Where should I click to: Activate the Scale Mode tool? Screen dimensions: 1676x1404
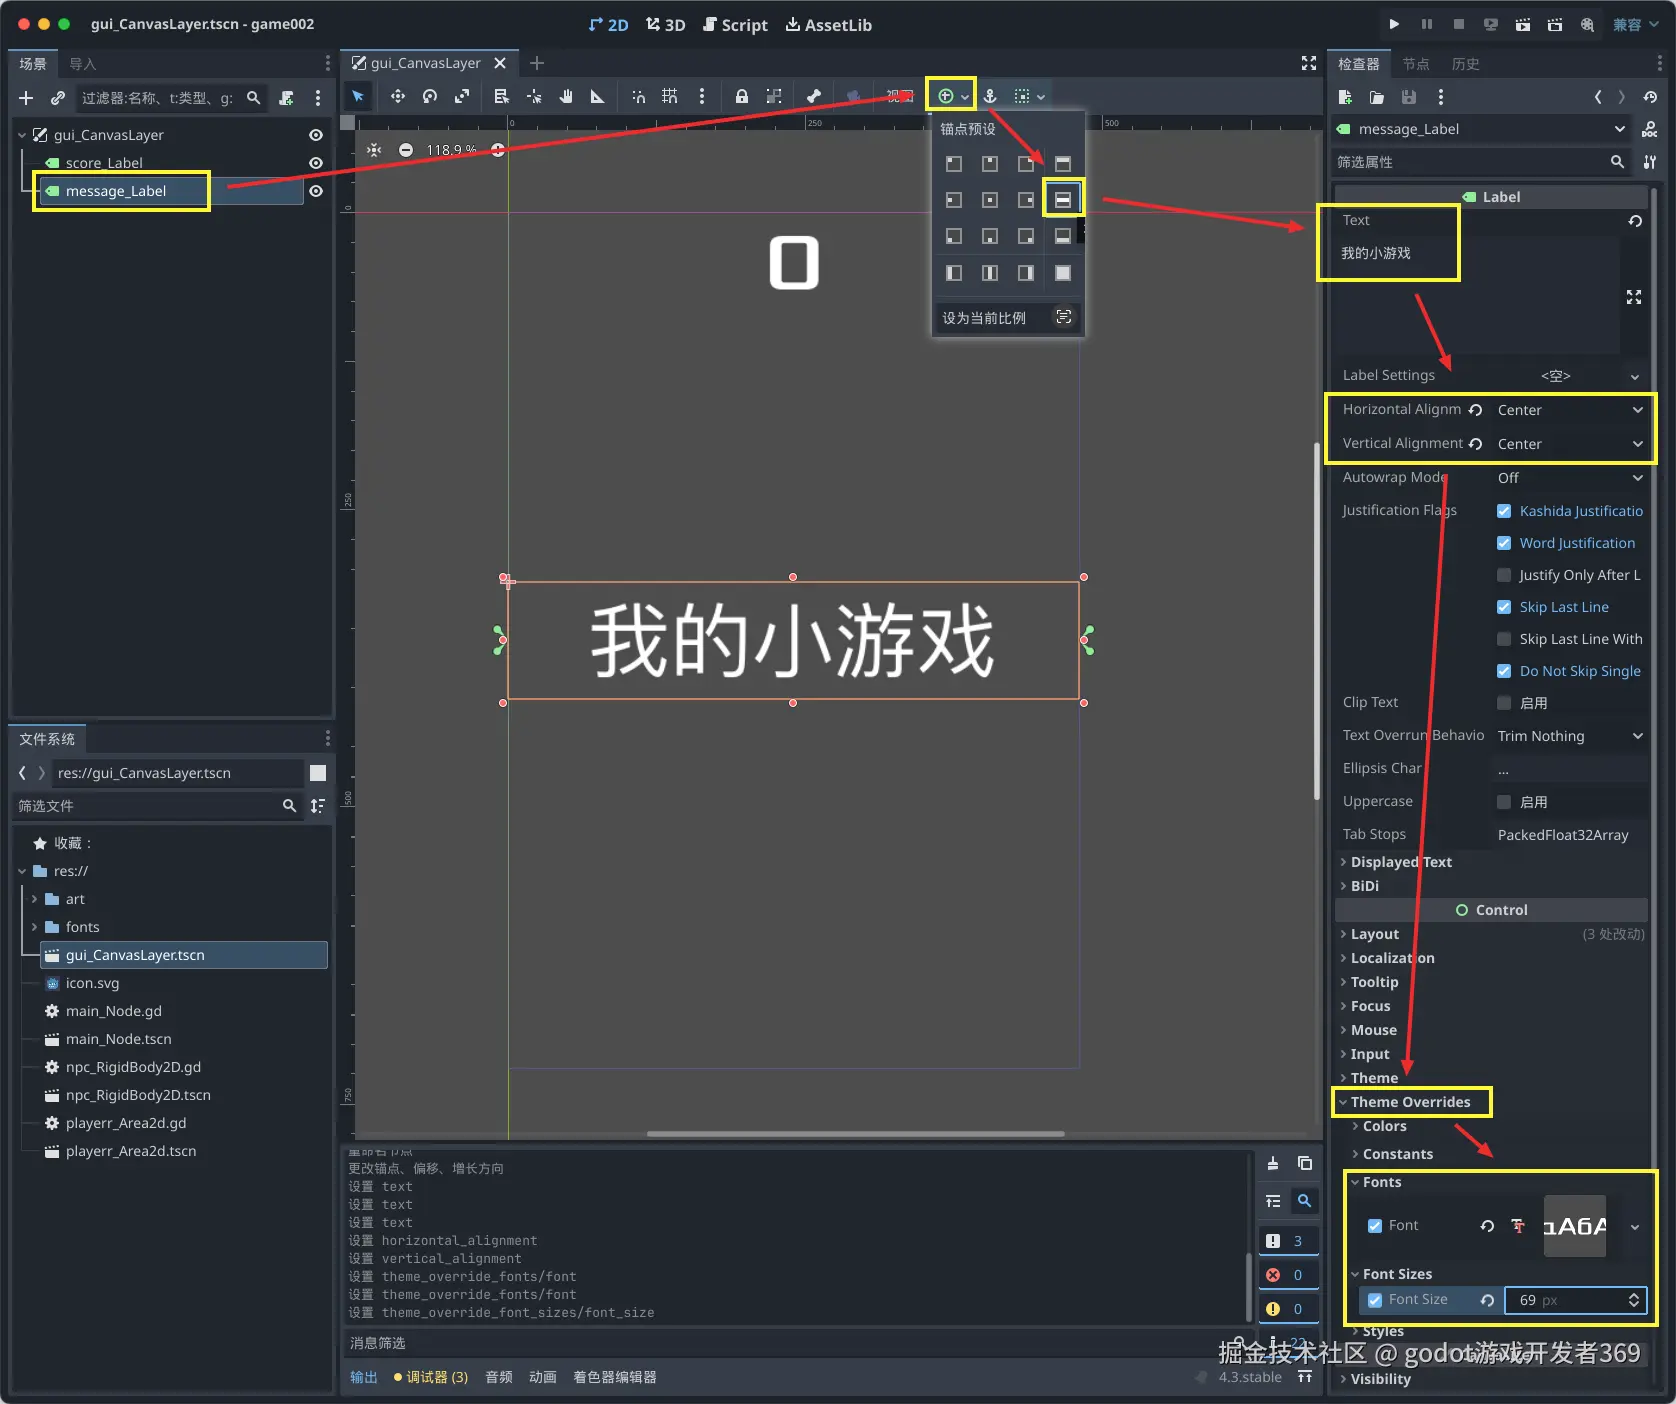pos(462,96)
